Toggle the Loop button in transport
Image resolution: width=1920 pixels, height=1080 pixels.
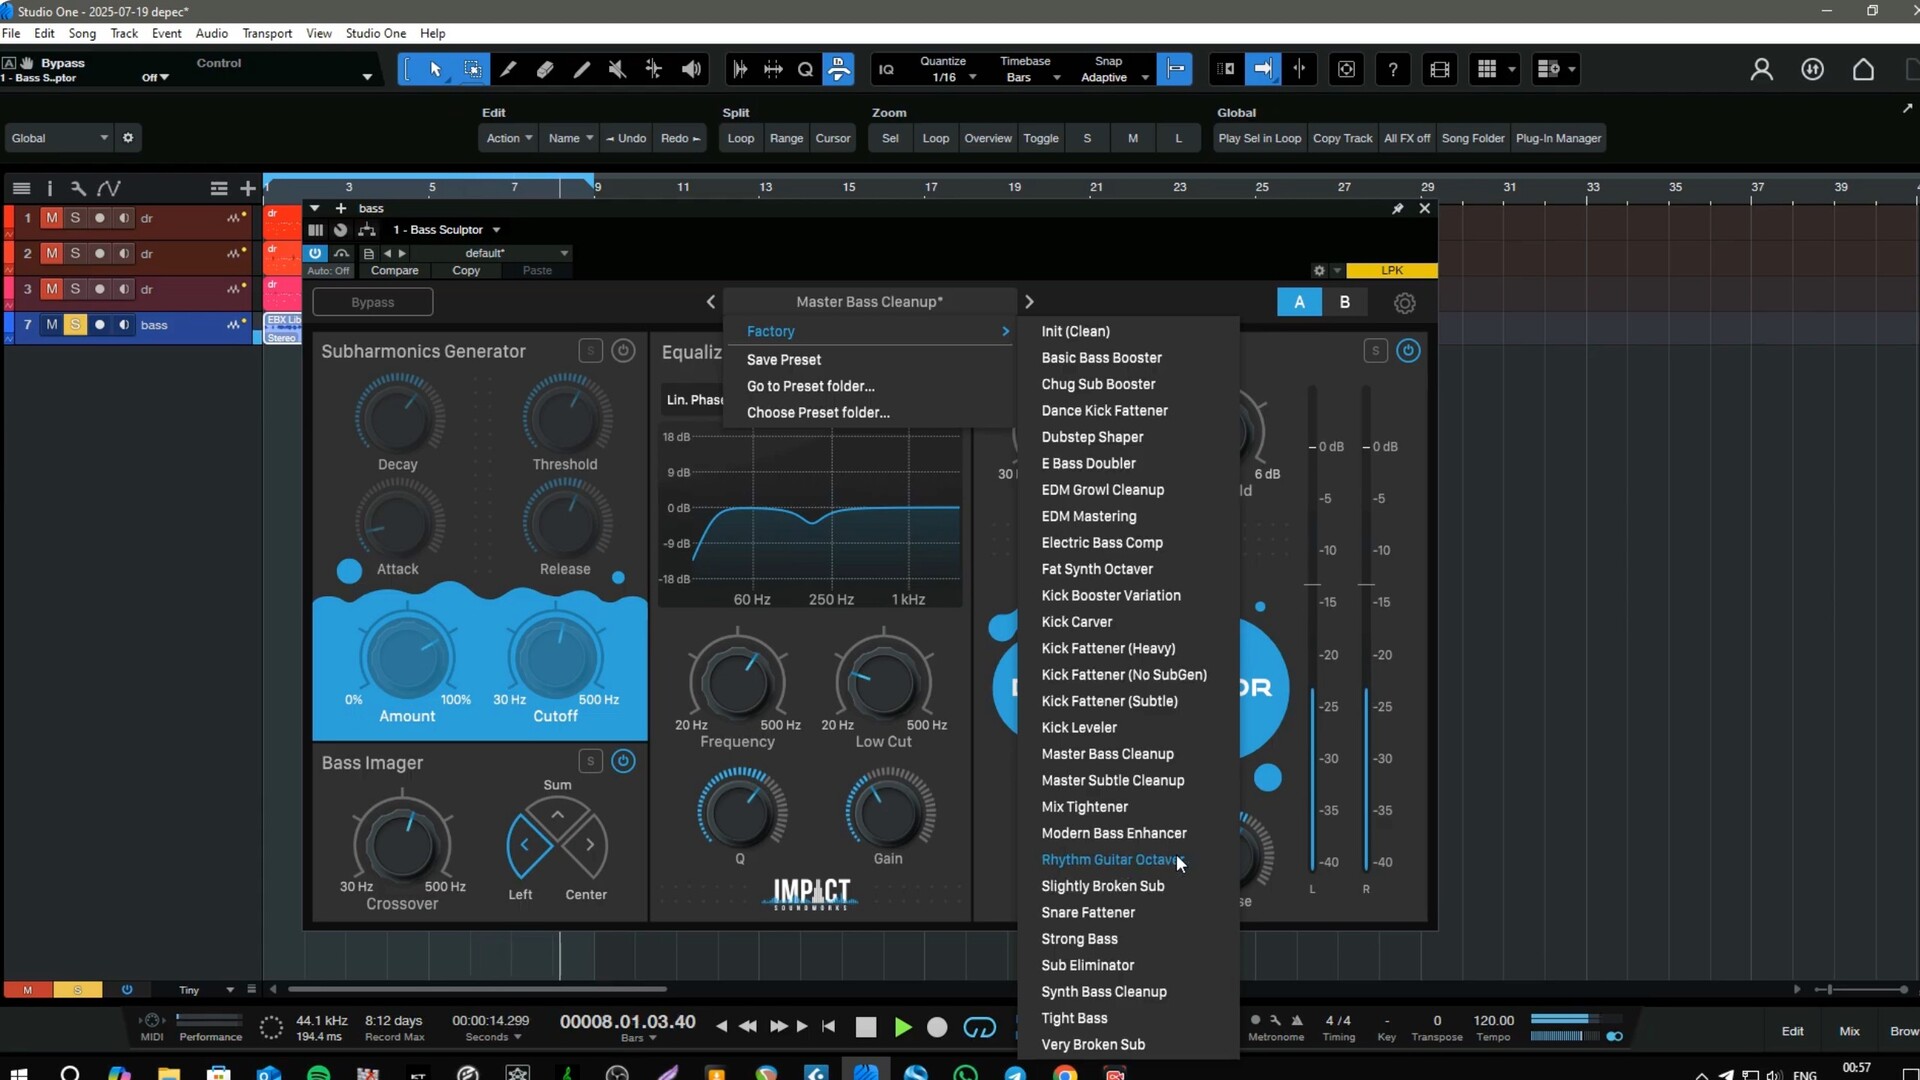[x=979, y=1027]
